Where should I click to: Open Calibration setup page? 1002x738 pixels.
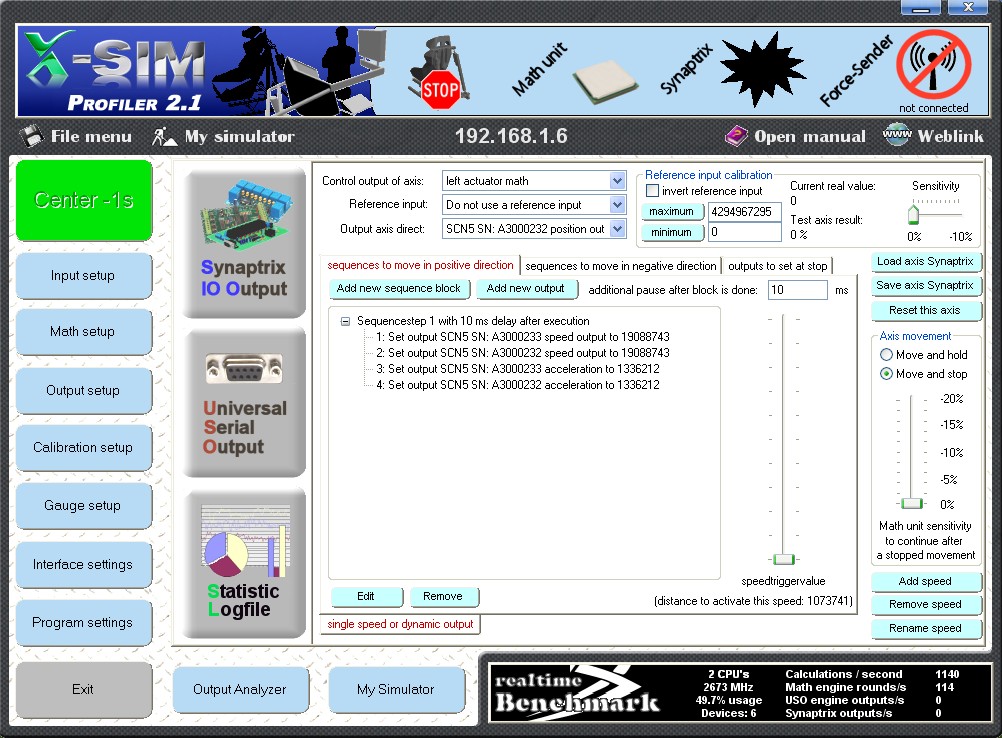83,447
